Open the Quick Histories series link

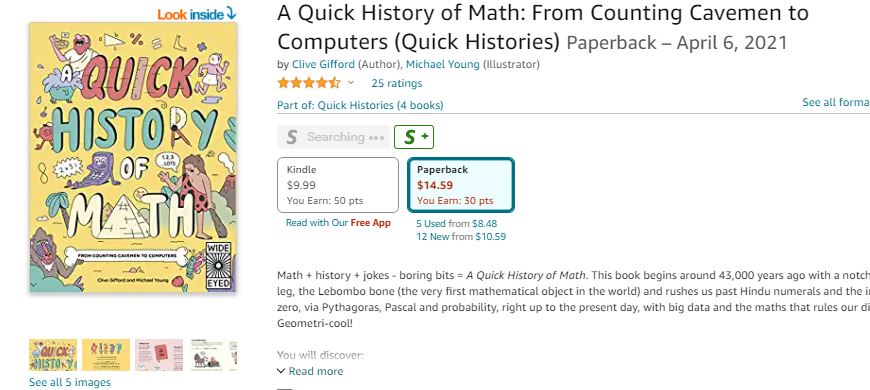pyautogui.click(x=360, y=105)
